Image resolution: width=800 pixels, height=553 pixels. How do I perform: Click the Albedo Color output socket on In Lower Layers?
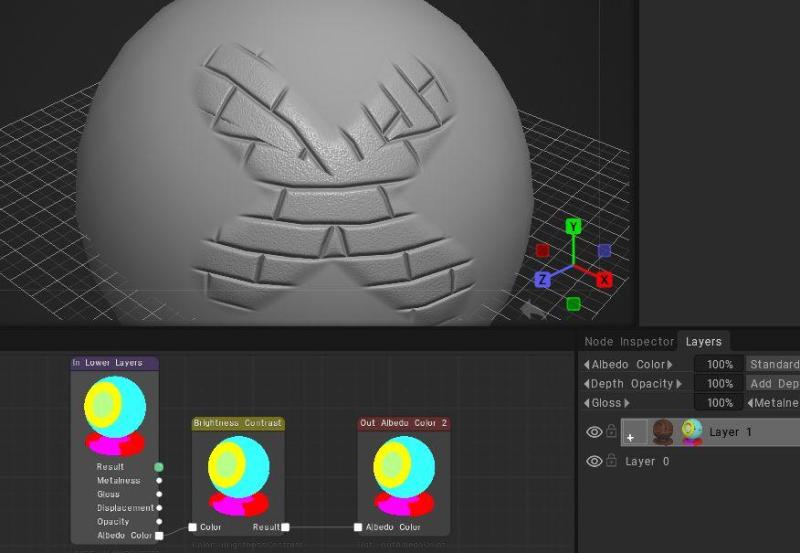point(159,536)
